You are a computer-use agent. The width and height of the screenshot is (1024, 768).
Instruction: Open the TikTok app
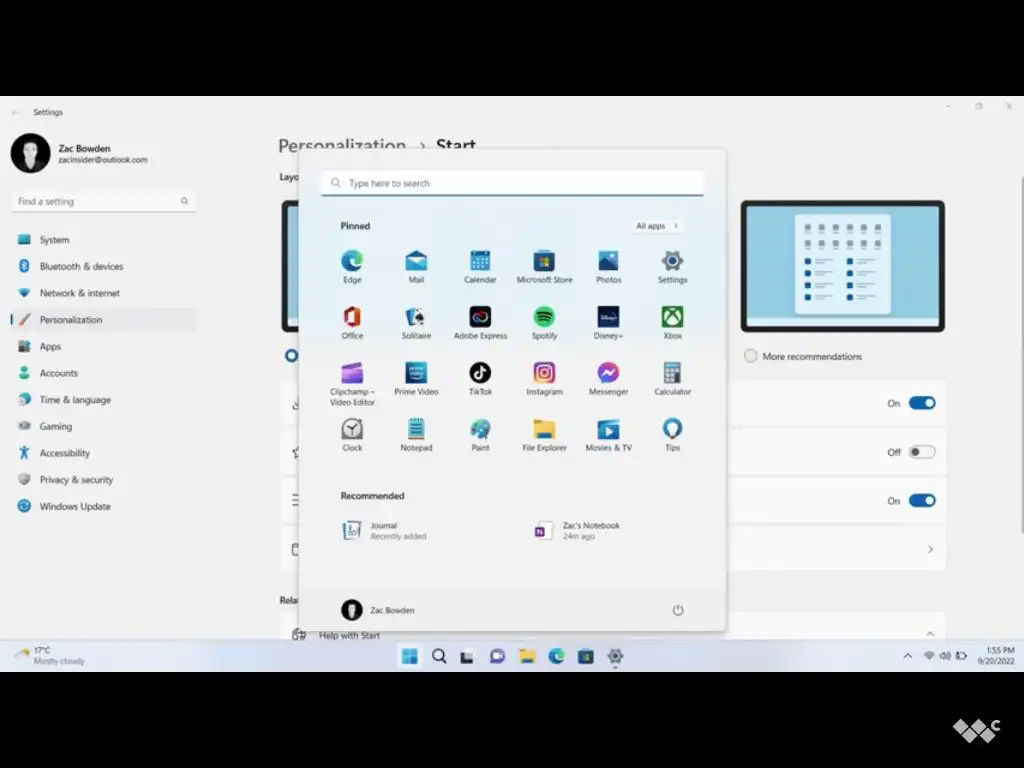[x=480, y=379]
